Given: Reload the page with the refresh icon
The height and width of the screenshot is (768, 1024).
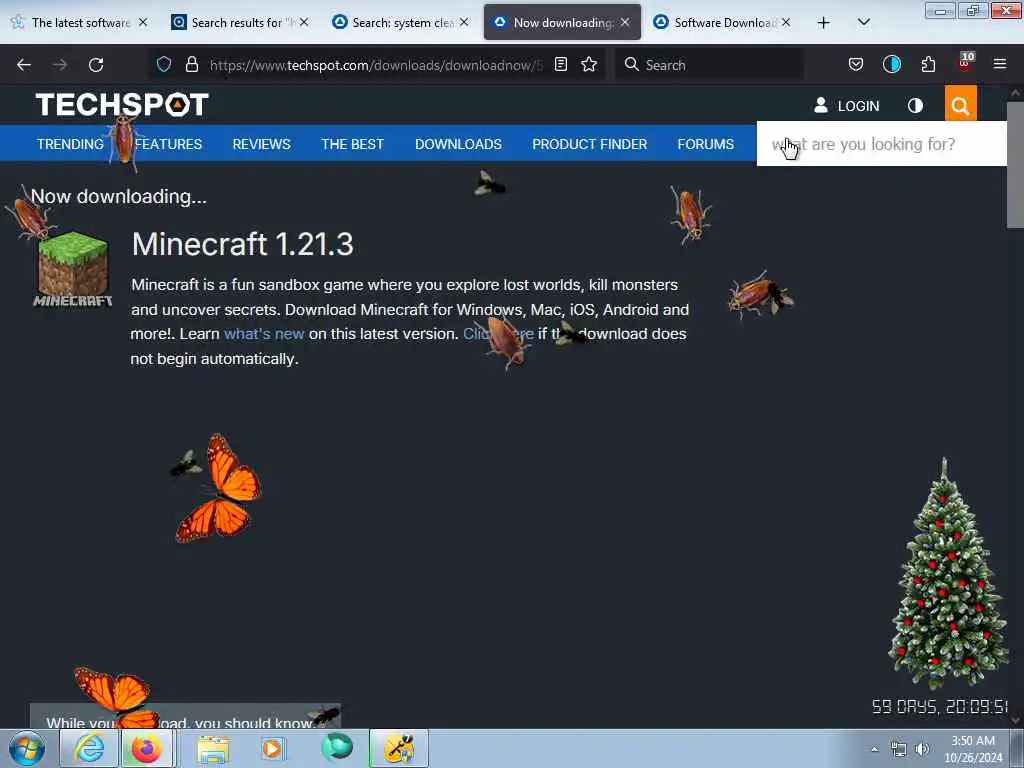Looking at the screenshot, I should coord(96,65).
